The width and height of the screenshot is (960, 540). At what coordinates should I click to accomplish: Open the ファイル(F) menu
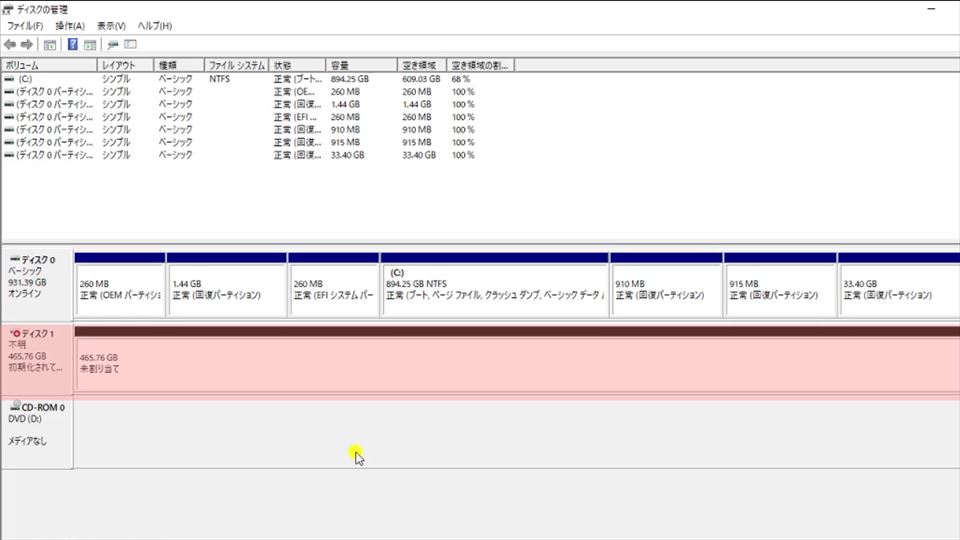pos(25,26)
